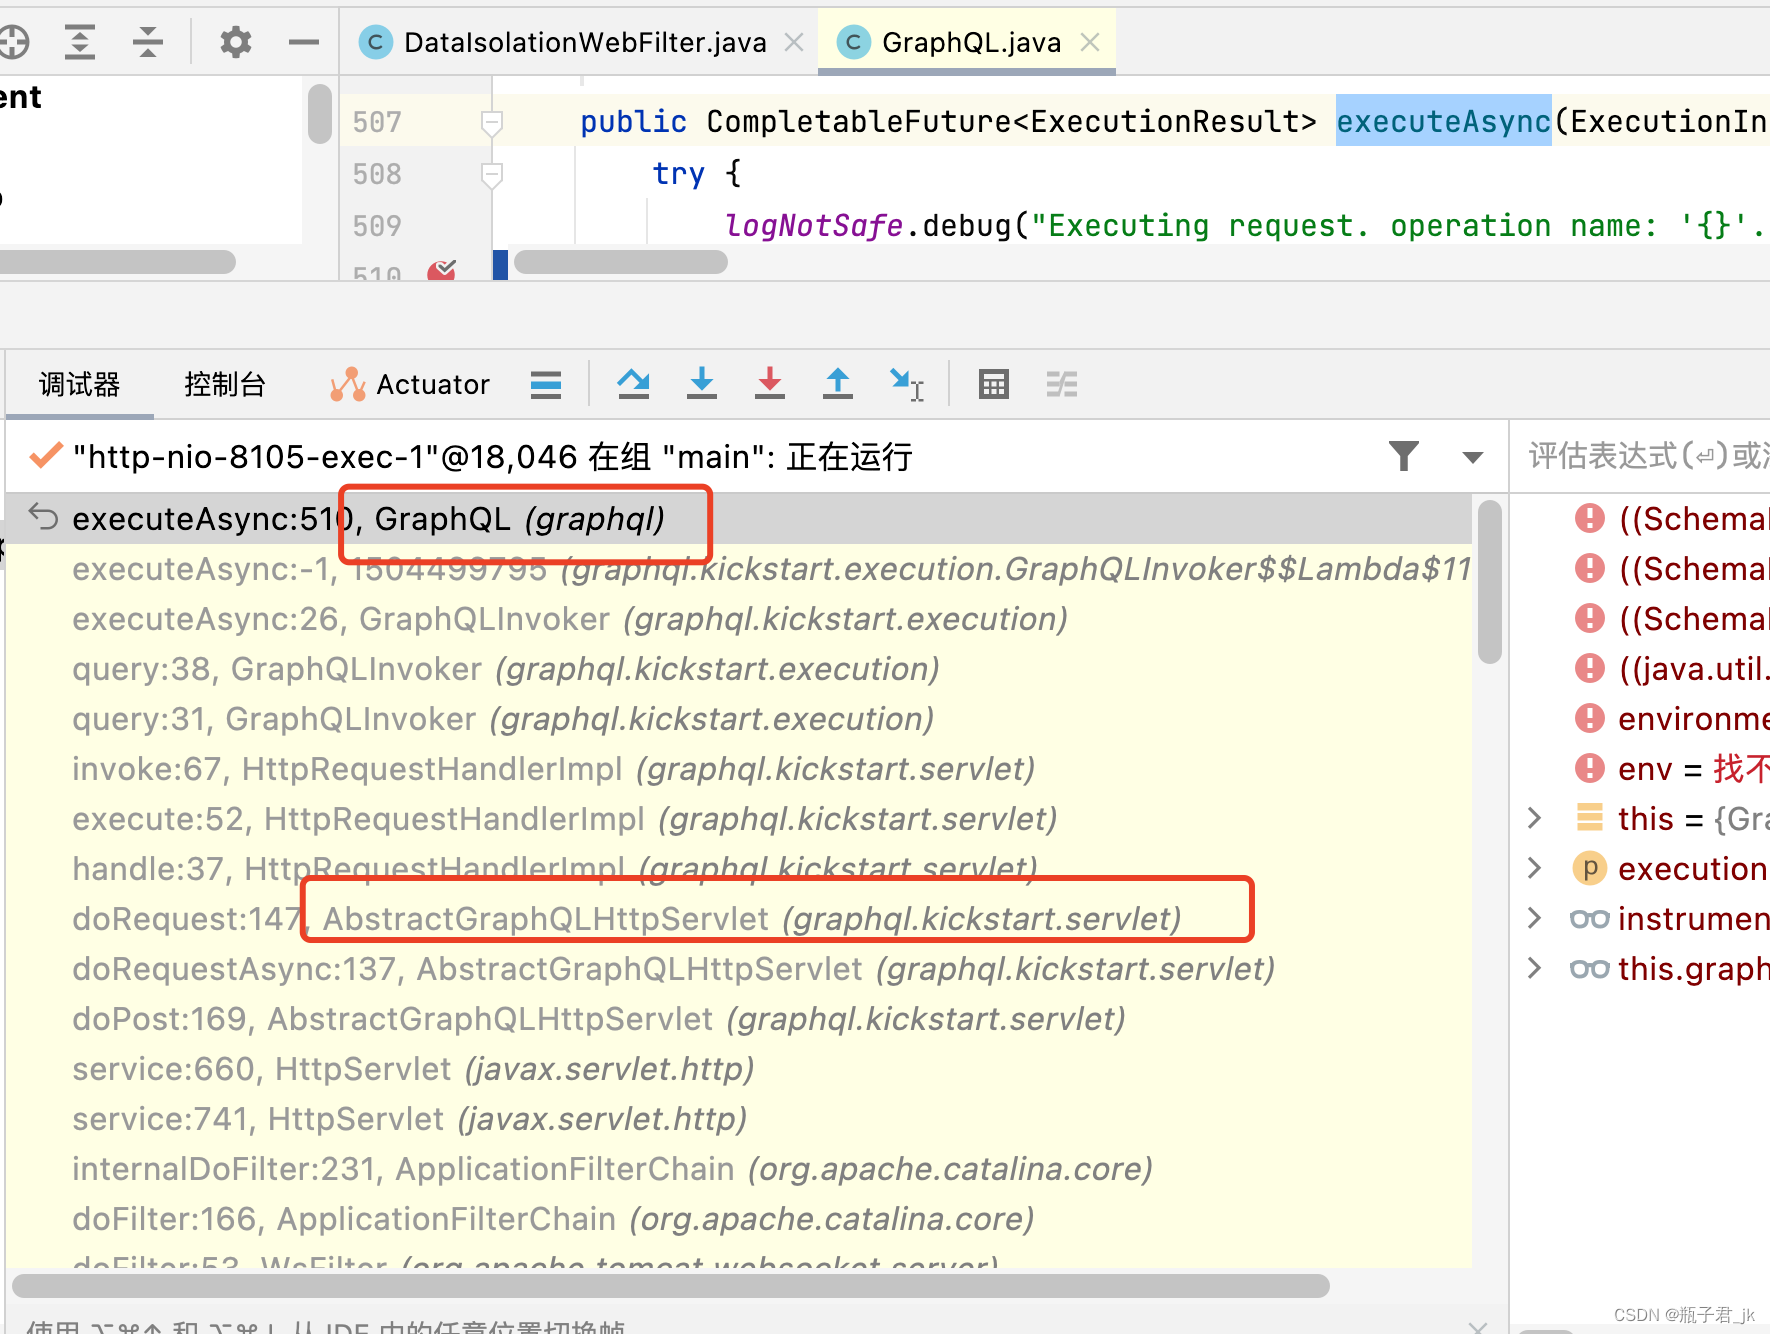Select frame doPost:169, AbstractGraphQLHttpServlet
Screen dimensions: 1770x1334
740,1019
